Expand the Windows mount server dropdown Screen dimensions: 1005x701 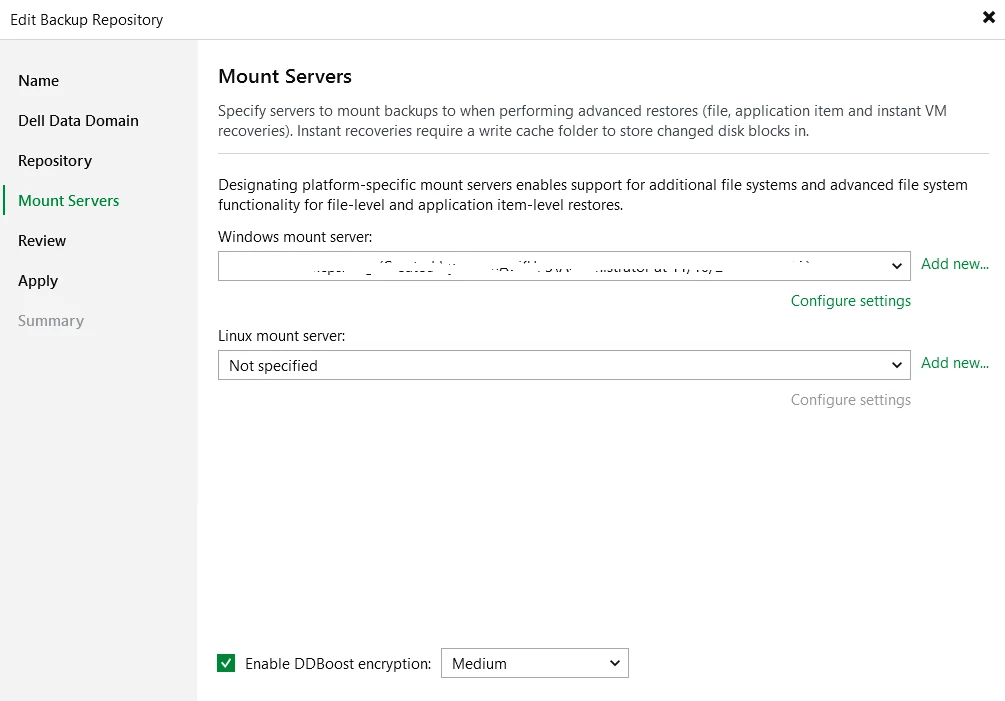point(896,266)
